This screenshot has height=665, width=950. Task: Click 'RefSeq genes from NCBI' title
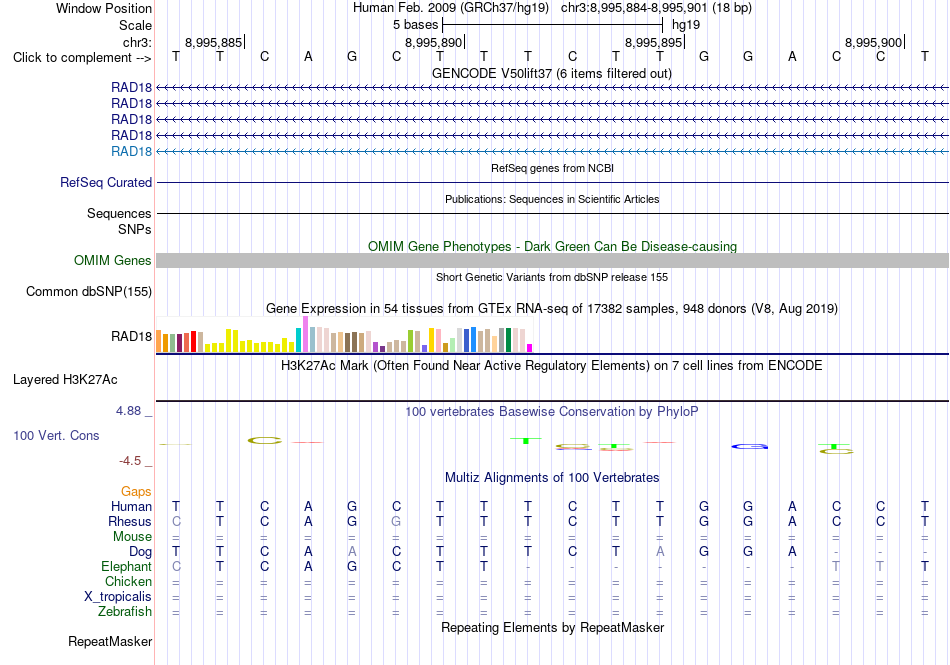pos(552,168)
